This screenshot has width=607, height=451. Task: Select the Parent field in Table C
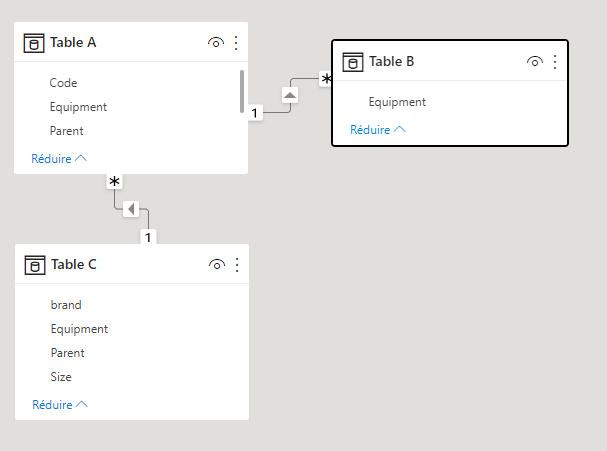coord(67,353)
